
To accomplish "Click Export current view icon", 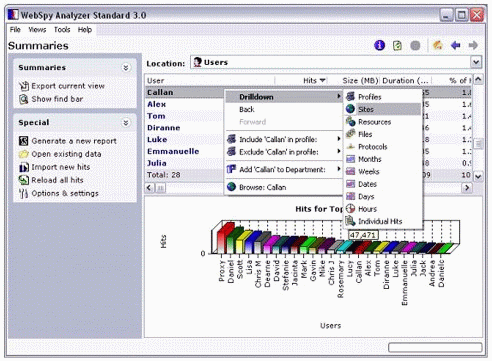I will [23, 86].
